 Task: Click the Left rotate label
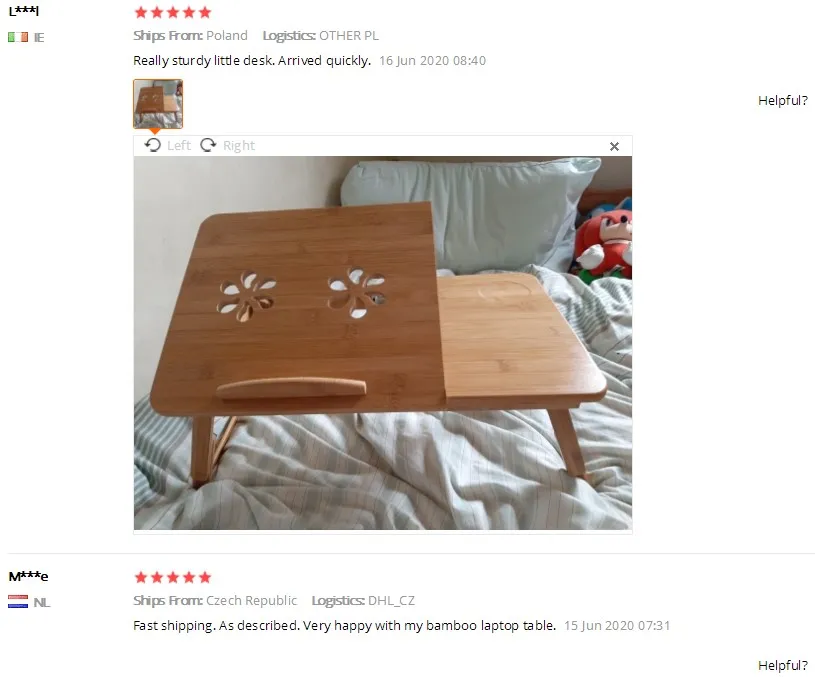(x=179, y=146)
